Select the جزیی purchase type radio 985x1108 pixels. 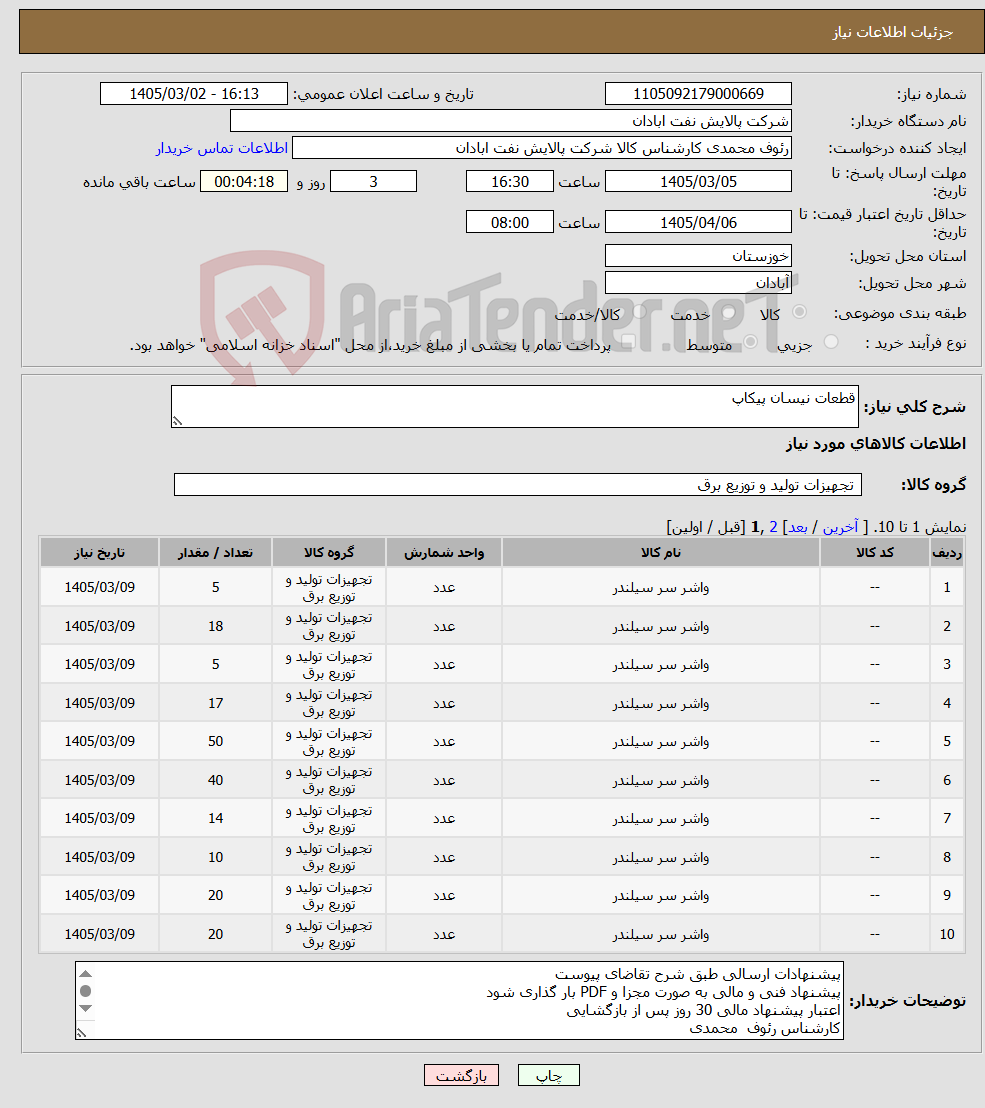(x=831, y=342)
